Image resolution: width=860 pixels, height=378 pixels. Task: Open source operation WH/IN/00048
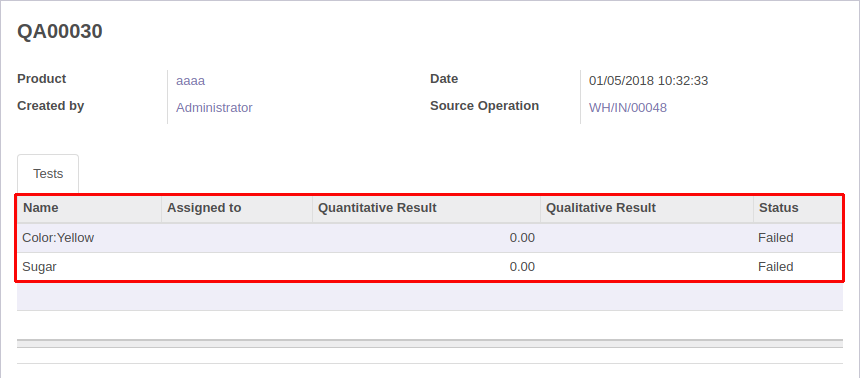[x=628, y=108]
